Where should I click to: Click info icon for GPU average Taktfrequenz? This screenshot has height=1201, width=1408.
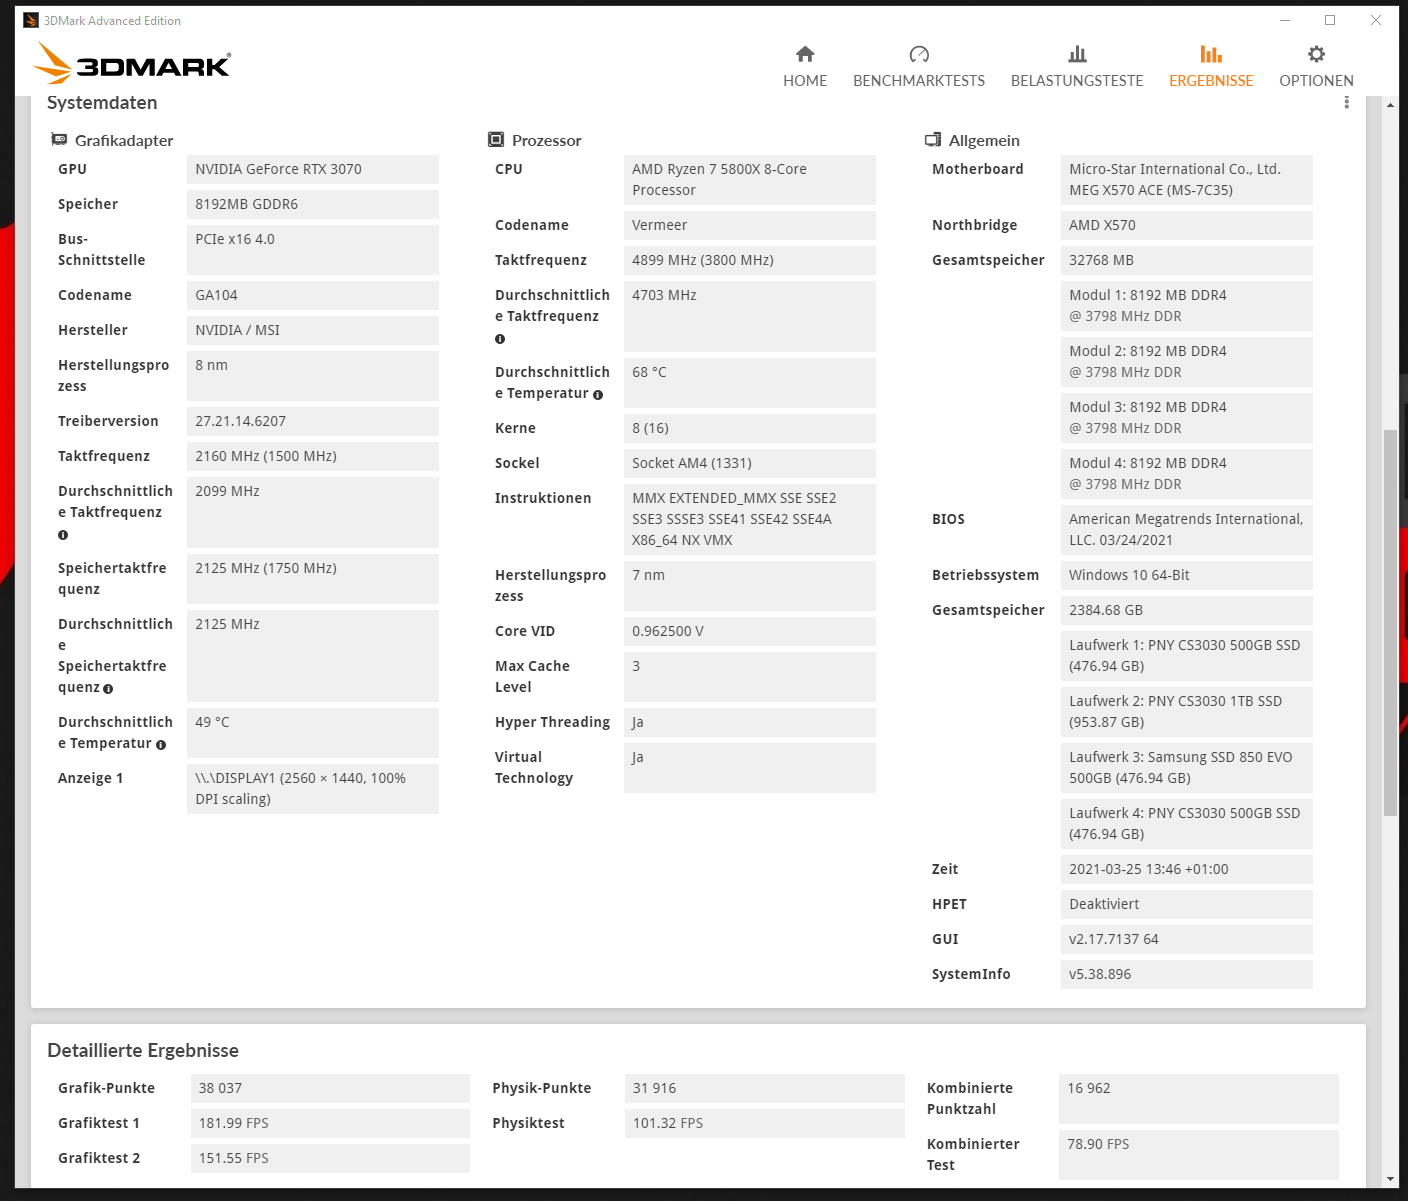(63, 535)
